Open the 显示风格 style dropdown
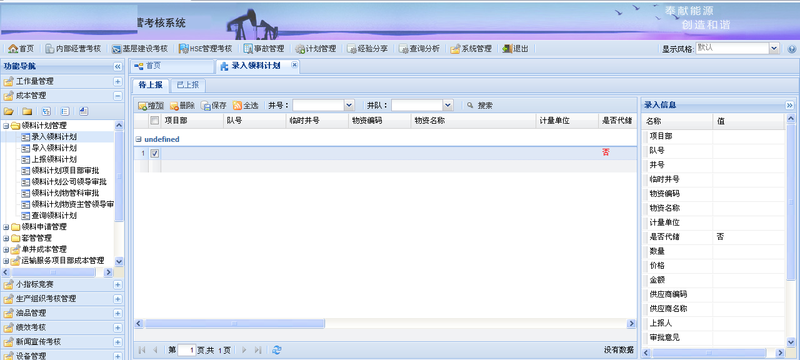The image size is (800, 360). 774,48
